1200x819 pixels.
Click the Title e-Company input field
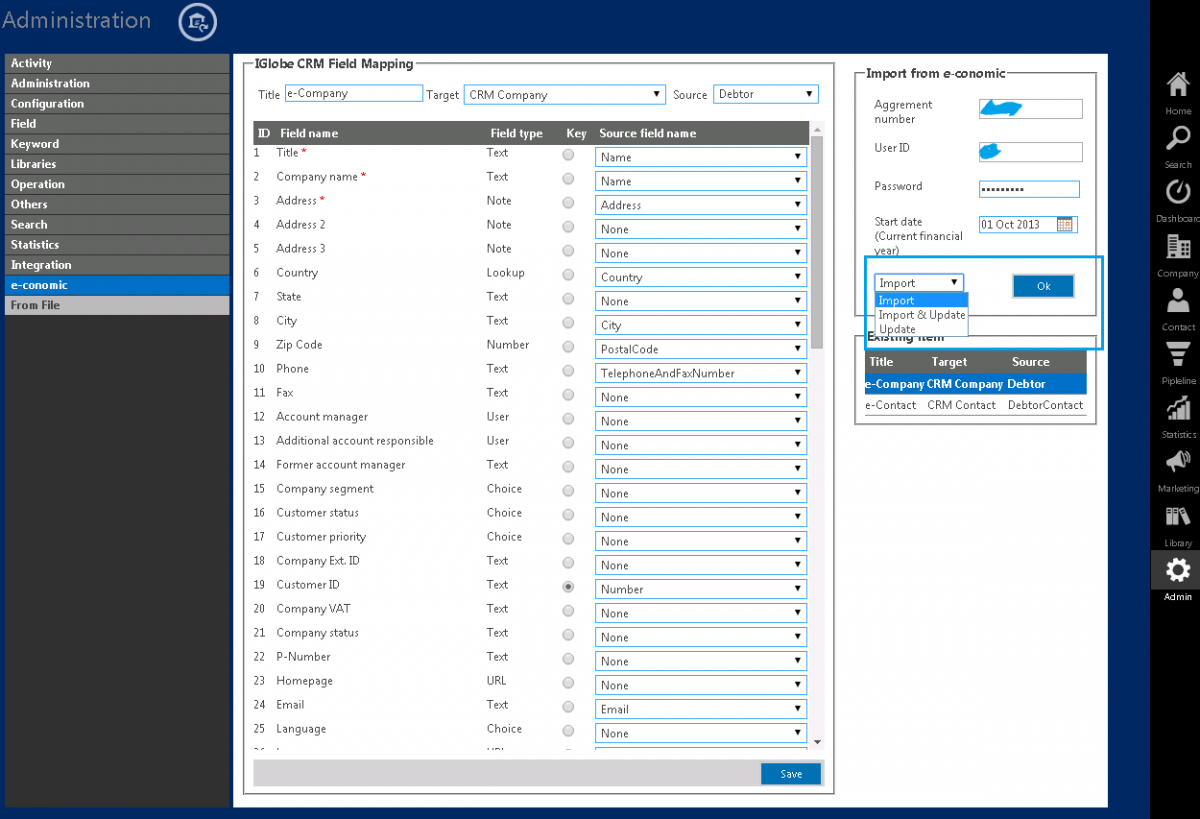(354, 93)
